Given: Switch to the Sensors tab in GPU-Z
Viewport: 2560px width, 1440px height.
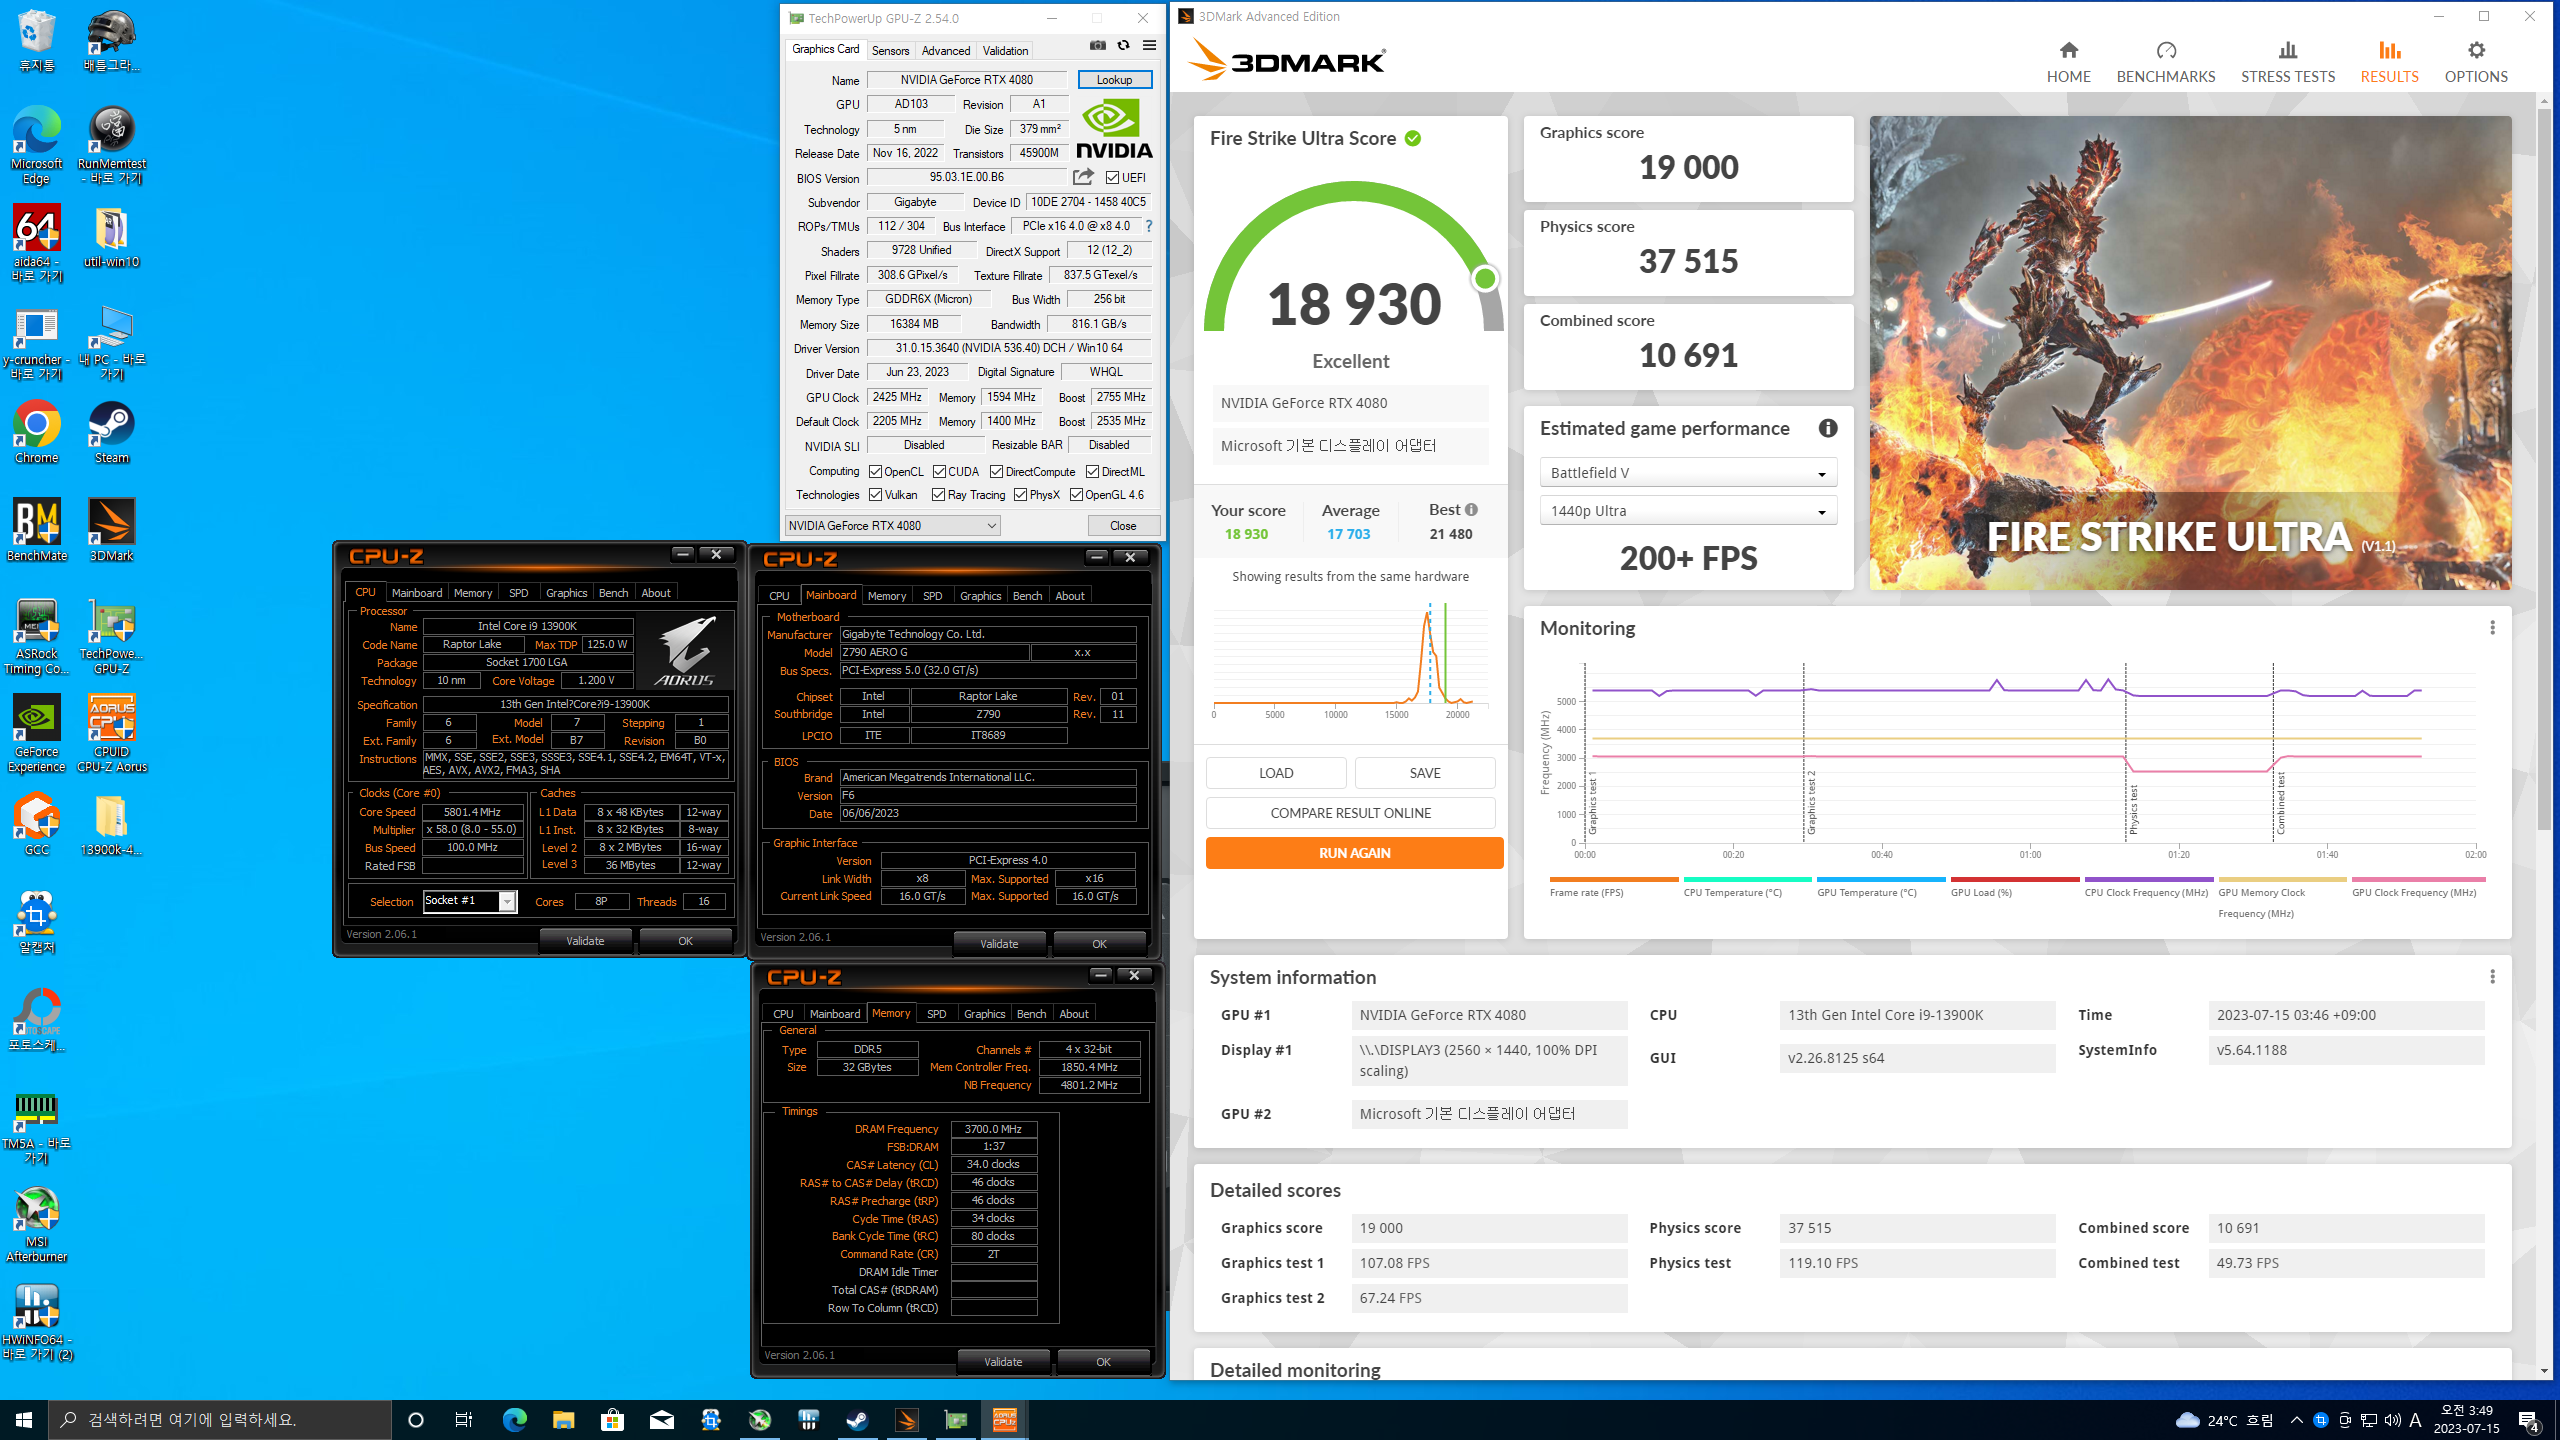Looking at the screenshot, I should (890, 50).
